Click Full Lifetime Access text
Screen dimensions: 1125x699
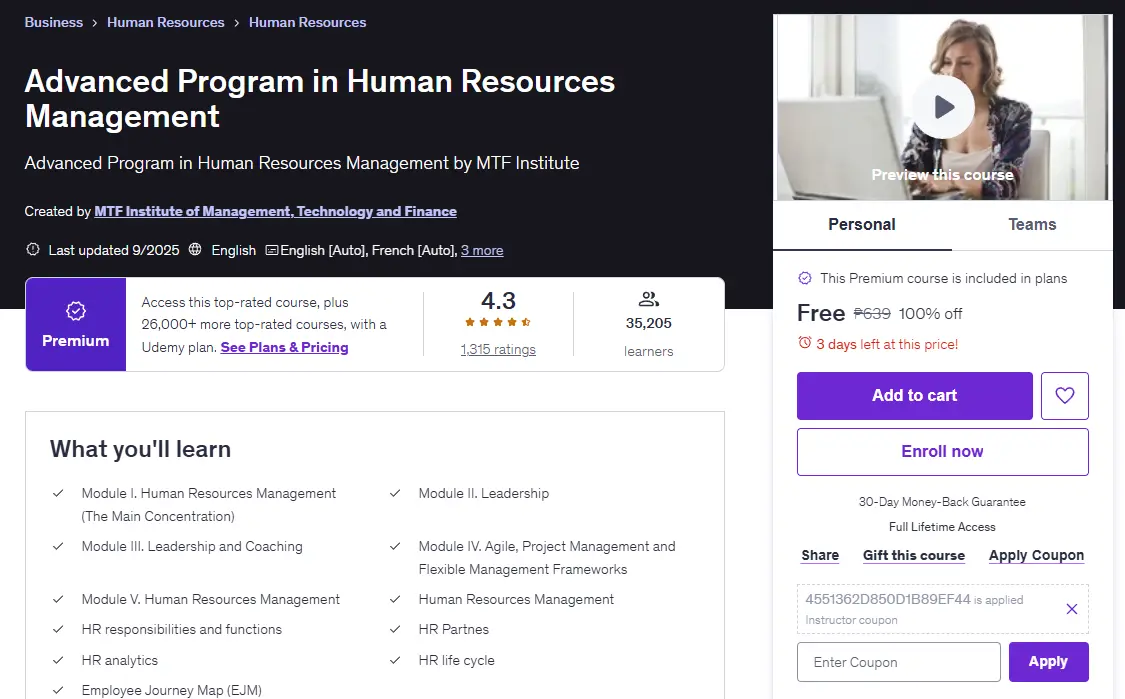pos(942,527)
